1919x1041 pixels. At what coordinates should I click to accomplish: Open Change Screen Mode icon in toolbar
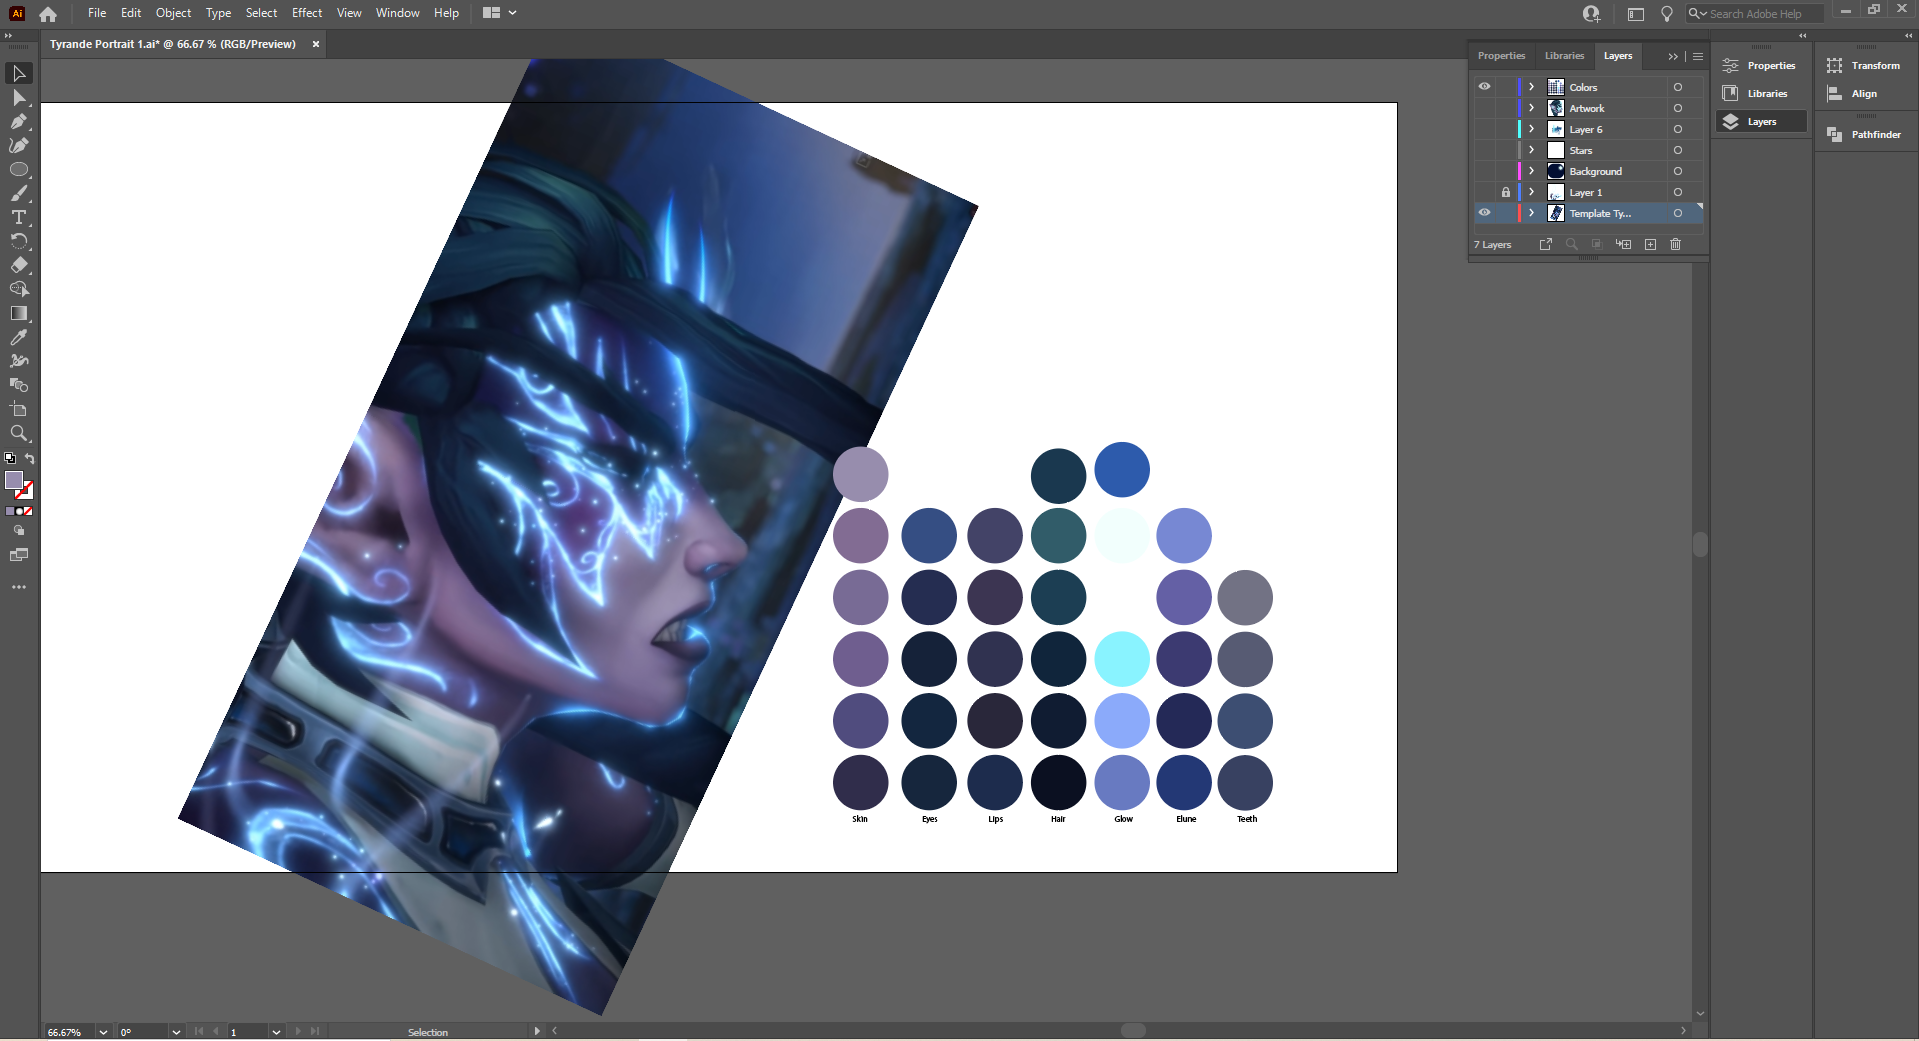(19, 555)
